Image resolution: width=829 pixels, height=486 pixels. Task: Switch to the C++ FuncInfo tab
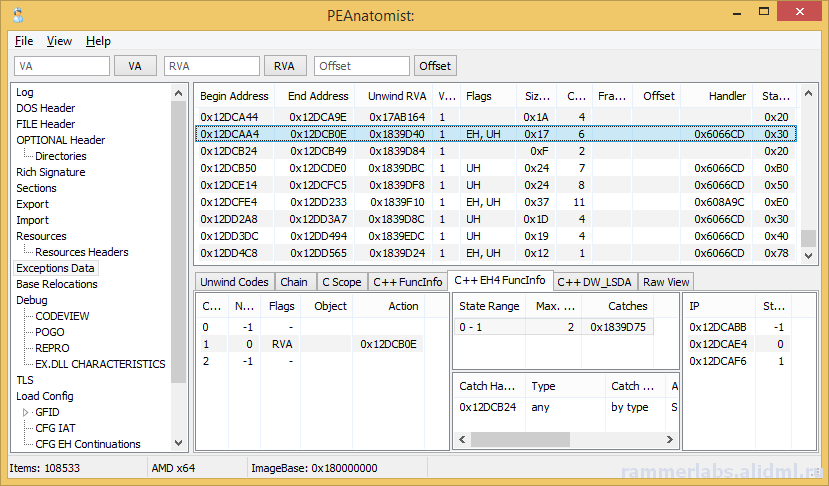click(x=408, y=282)
